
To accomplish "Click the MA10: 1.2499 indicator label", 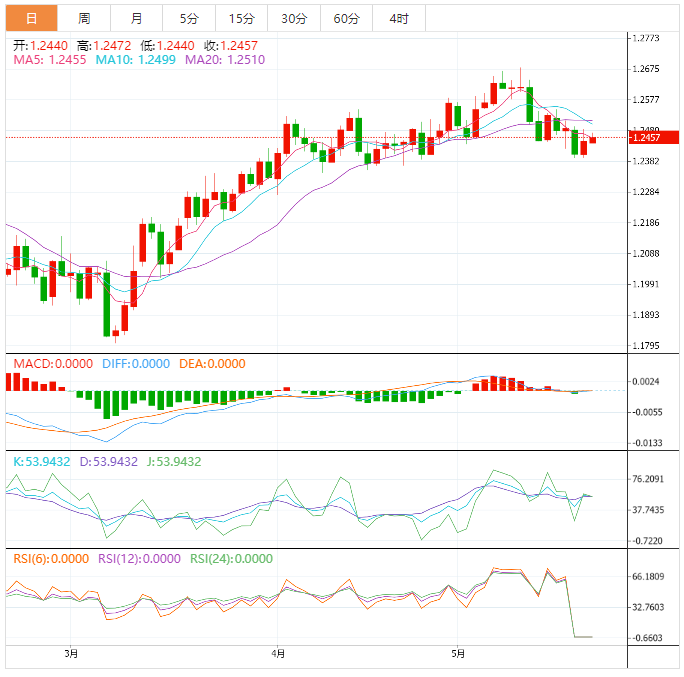I will tap(136, 60).
